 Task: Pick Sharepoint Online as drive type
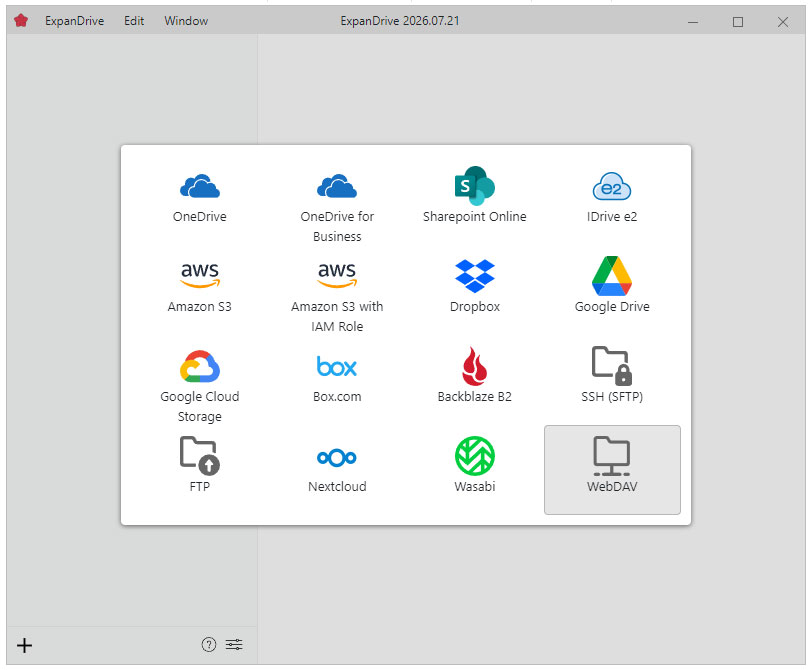[474, 200]
